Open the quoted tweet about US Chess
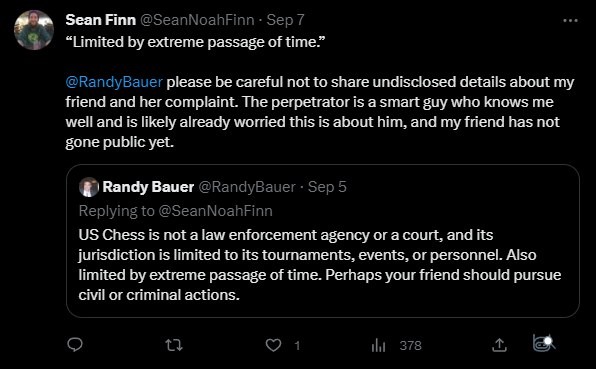 [x=323, y=241]
